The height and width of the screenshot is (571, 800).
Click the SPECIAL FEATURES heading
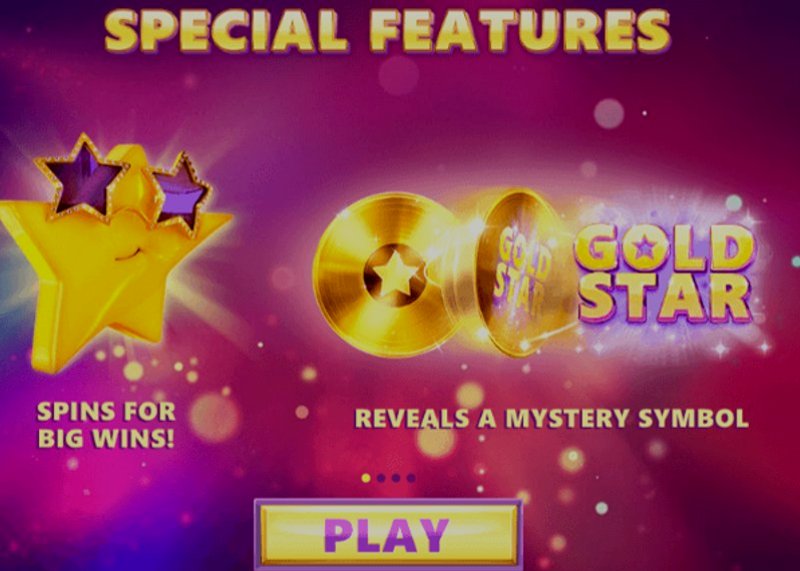[x=388, y=31]
